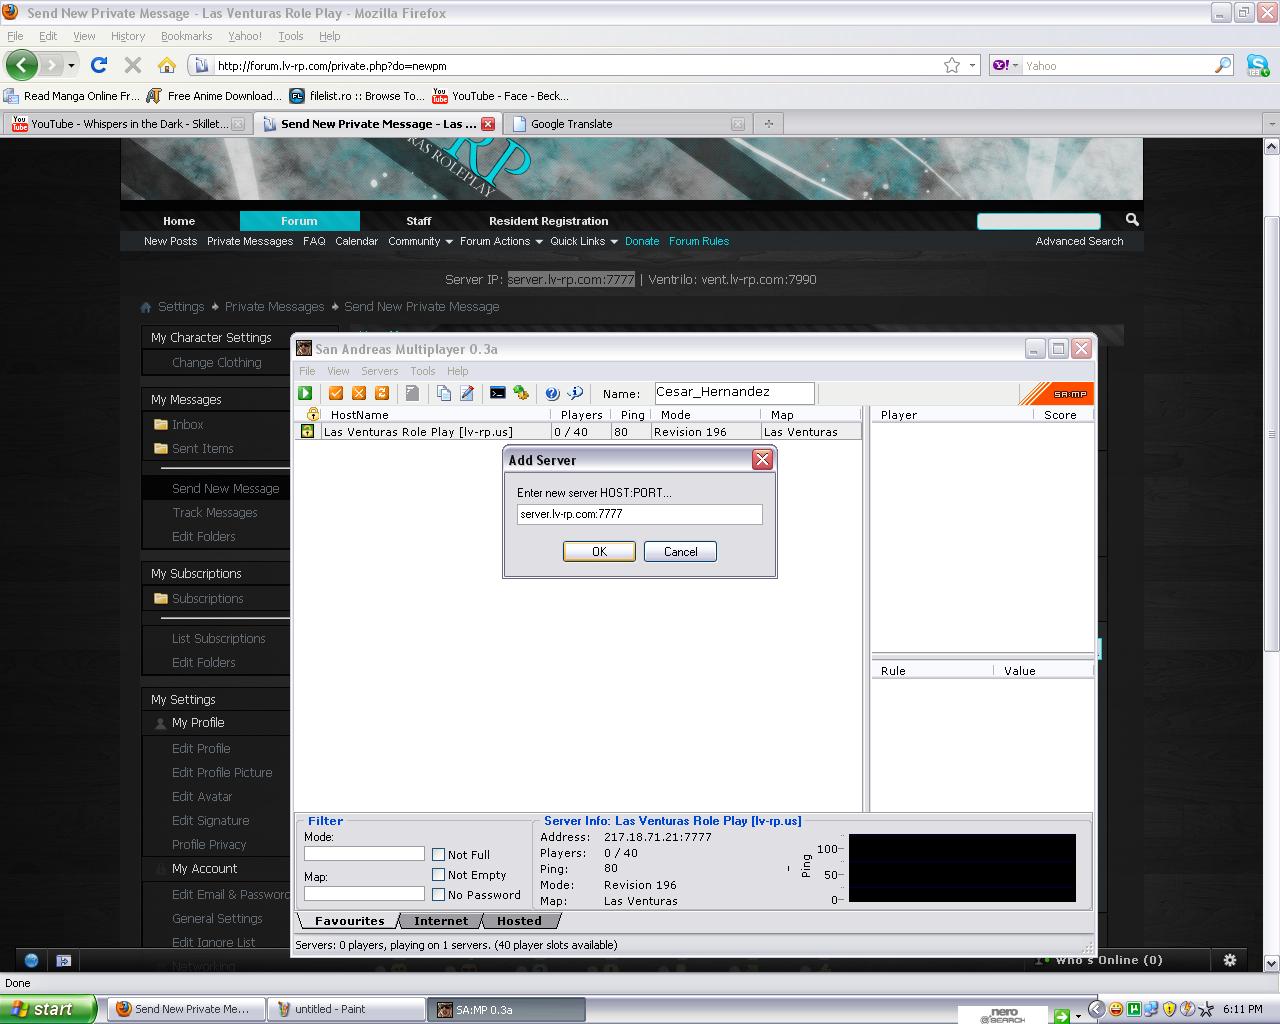
Task: Click the Firefox stop loading X icon
Action: (132, 65)
